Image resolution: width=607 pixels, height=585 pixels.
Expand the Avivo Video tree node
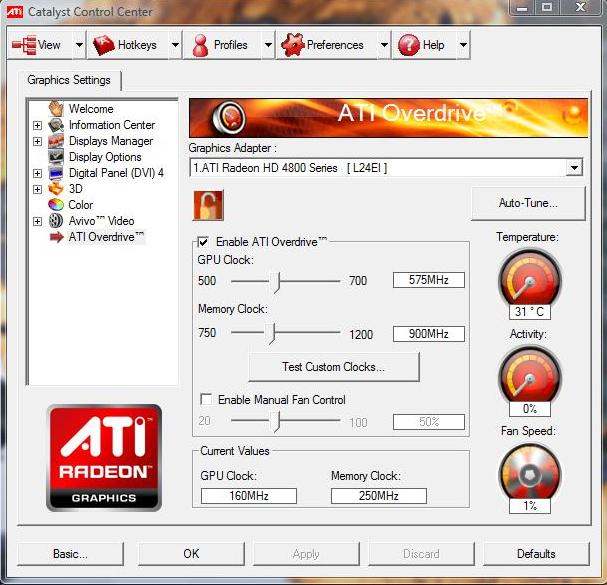point(37,221)
